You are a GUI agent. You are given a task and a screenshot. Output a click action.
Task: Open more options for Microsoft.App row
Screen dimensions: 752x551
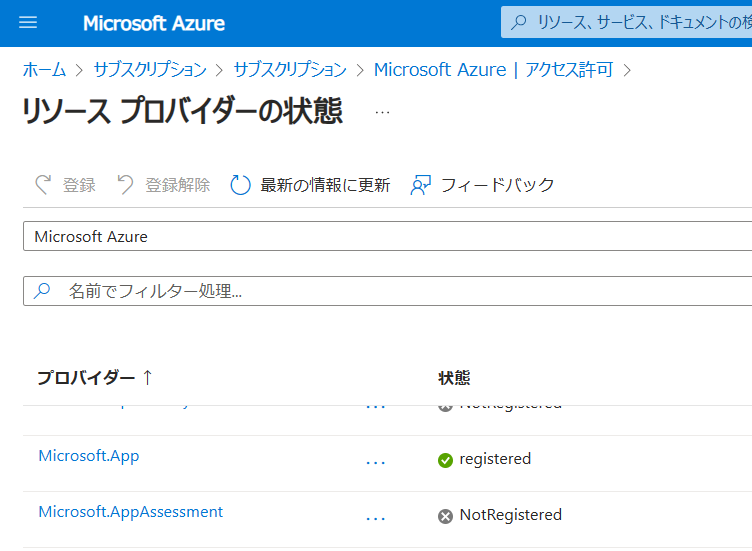pyautogui.click(x=375, y=462)
